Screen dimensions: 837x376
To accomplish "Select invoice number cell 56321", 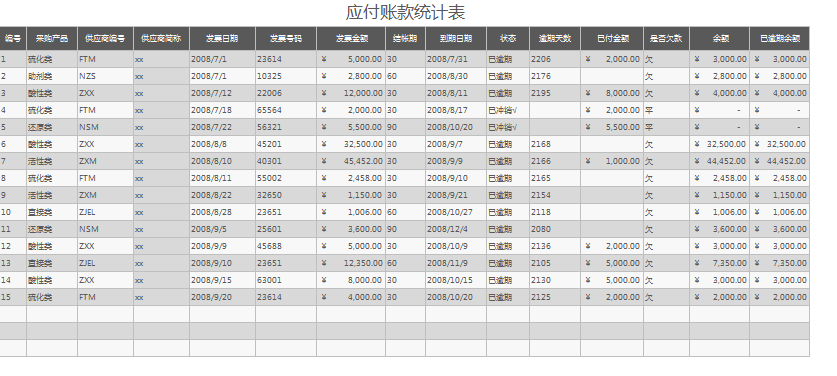I will pos(286,128).
